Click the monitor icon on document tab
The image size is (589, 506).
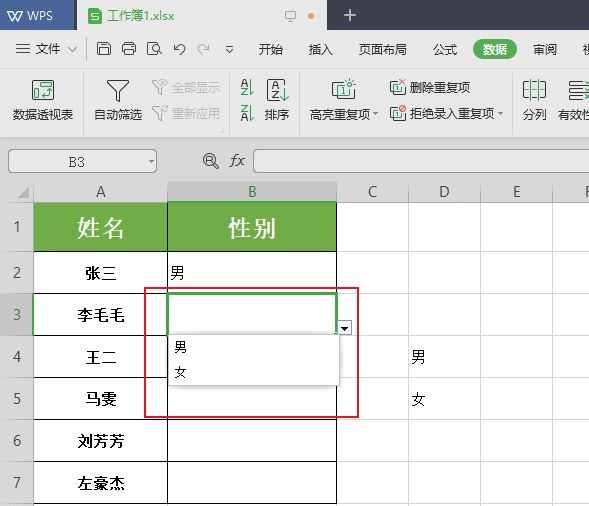[x=290, y=16]
